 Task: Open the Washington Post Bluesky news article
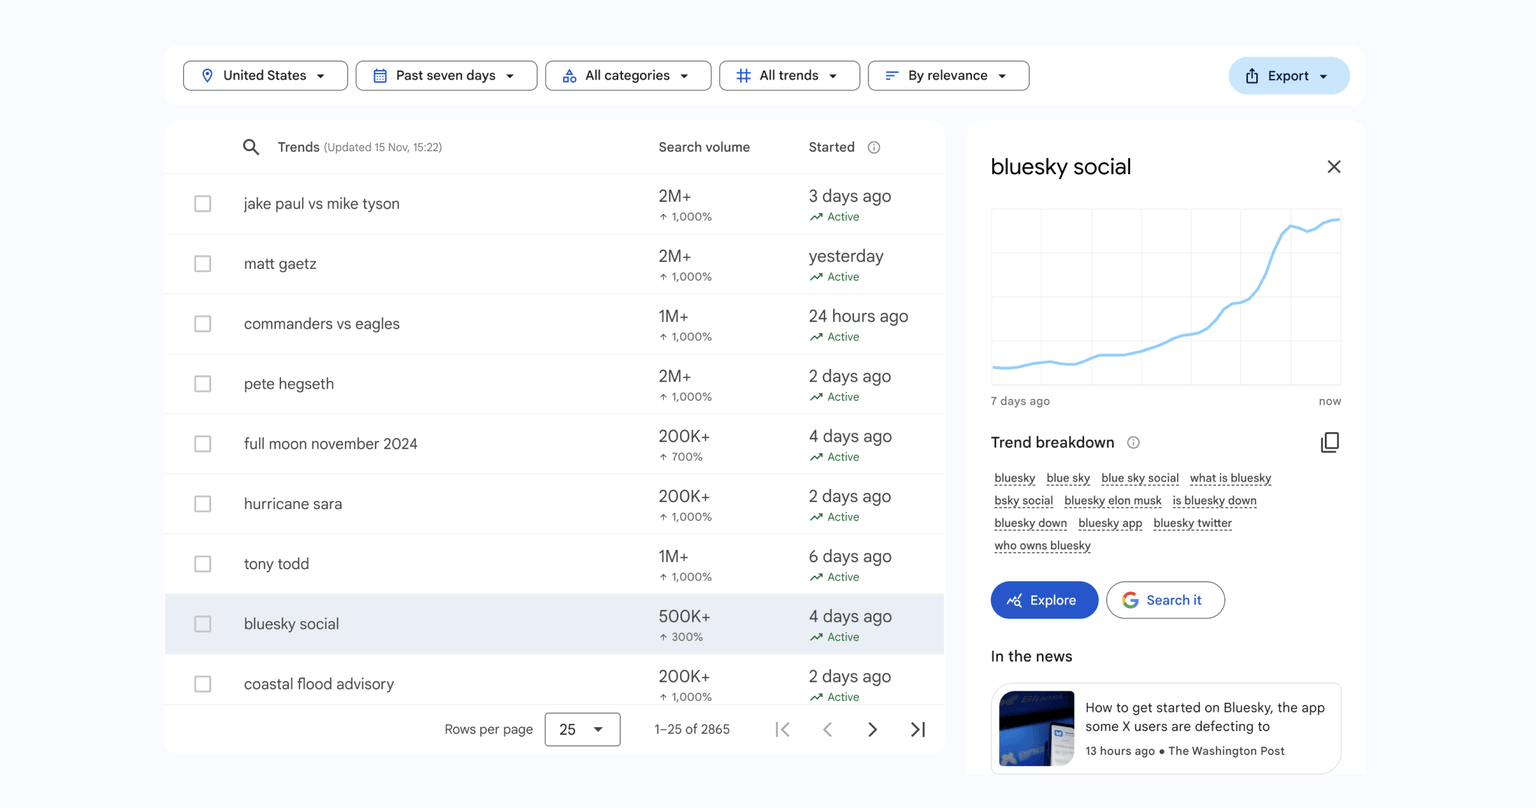[1166, 728]
